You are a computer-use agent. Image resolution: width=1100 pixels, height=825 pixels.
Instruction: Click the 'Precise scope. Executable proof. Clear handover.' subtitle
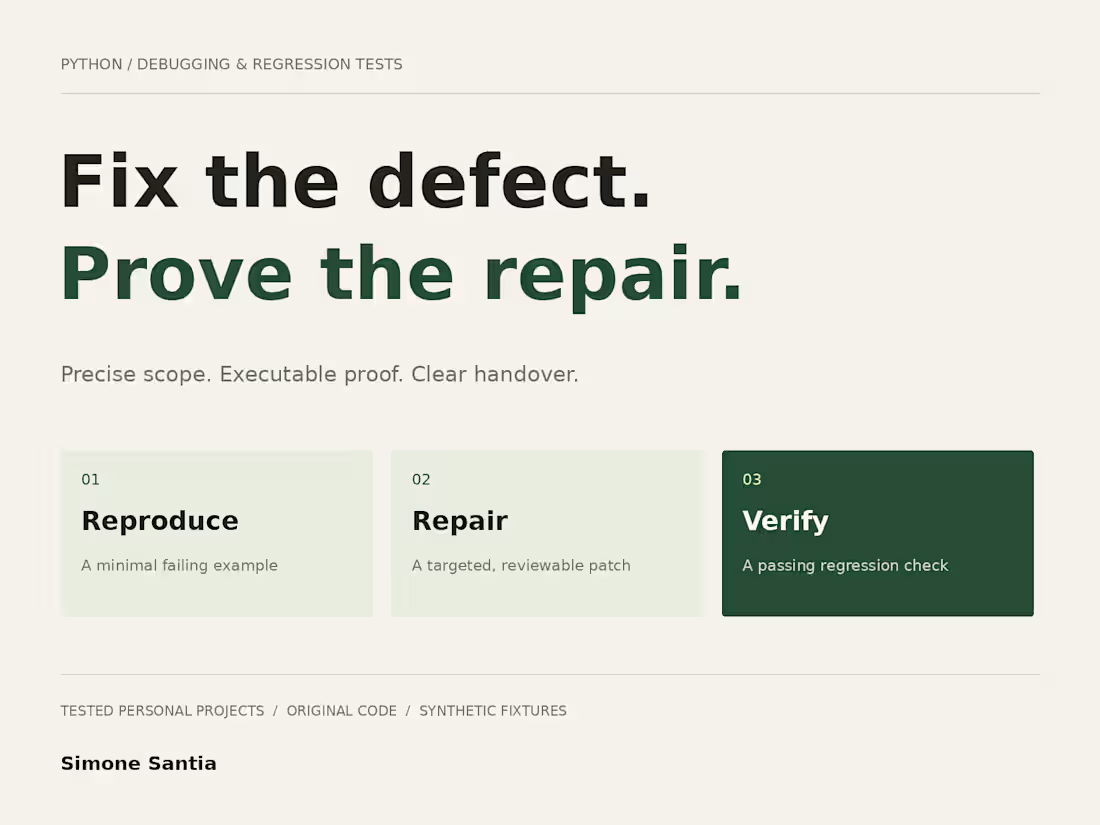click(x=320, y=374)
